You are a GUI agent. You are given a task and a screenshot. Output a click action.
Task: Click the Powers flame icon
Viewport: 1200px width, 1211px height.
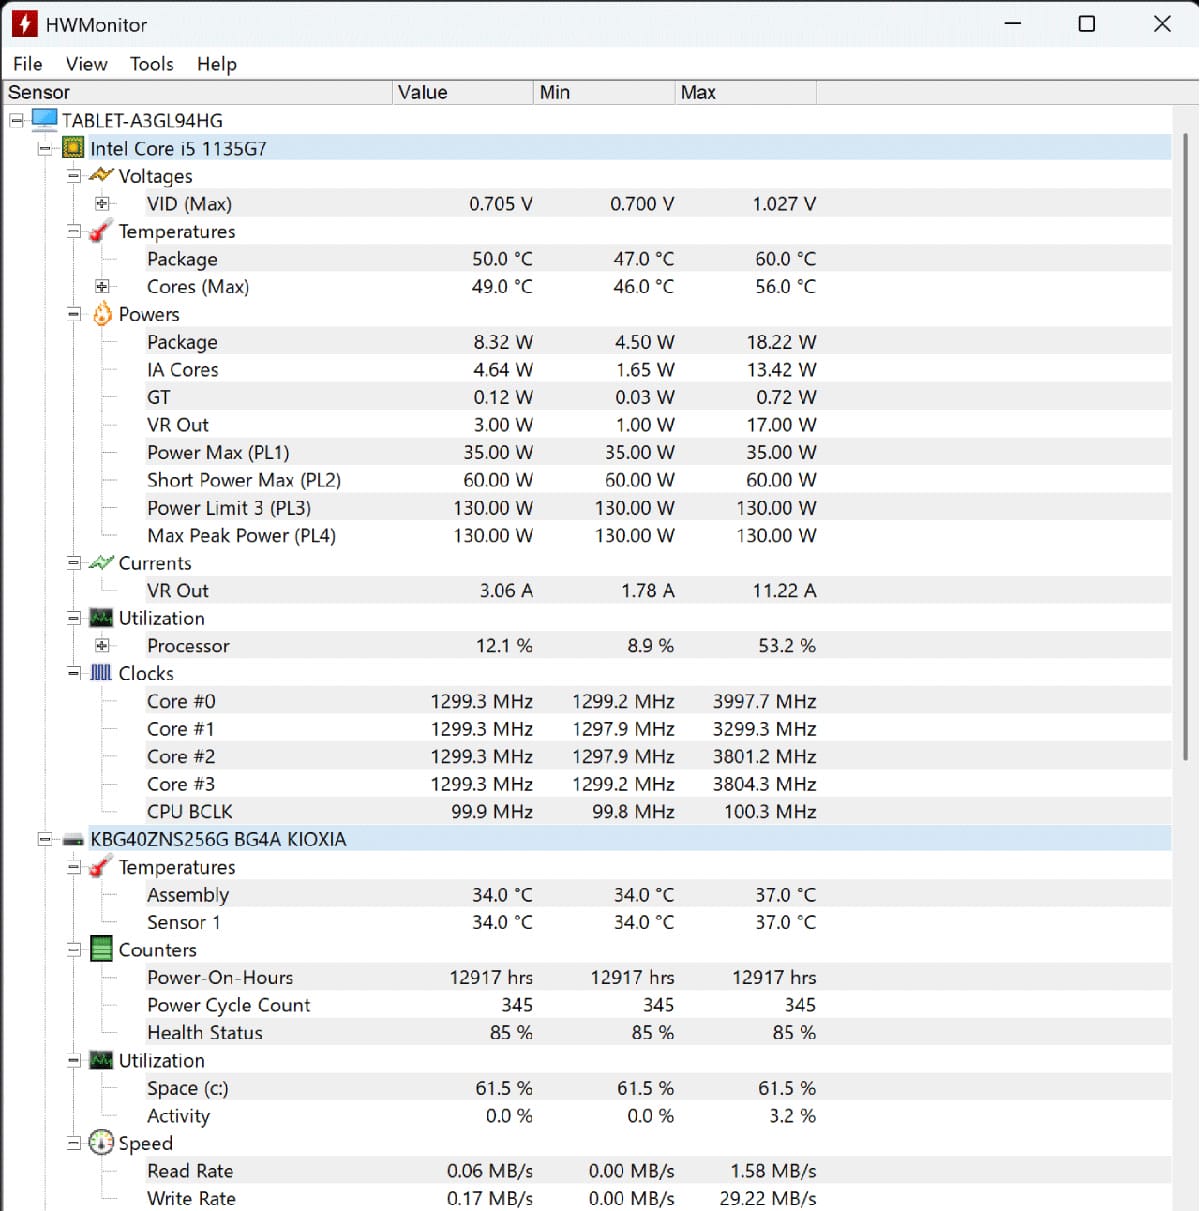click(102, 314)
